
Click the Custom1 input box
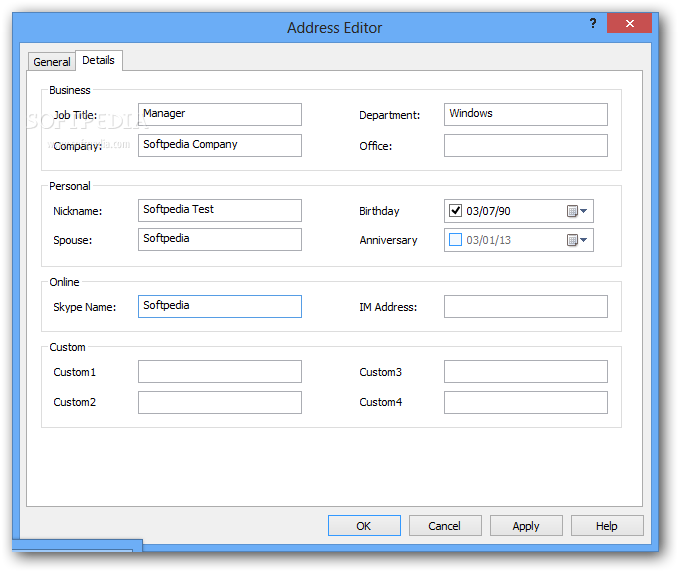[x=220, y=372]
